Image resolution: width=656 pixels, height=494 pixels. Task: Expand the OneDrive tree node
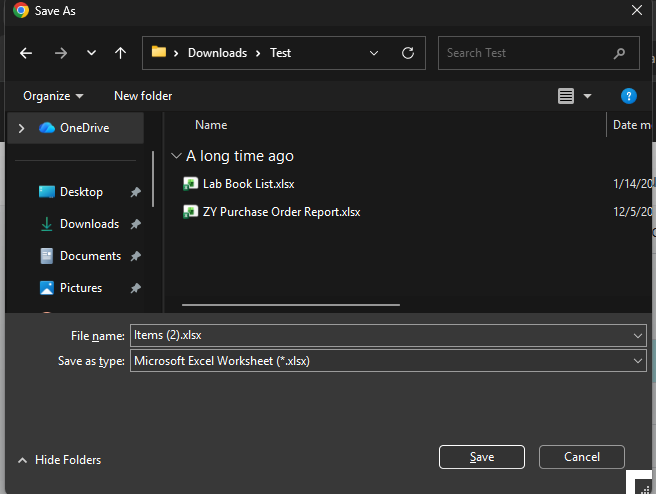pos(21,128)
